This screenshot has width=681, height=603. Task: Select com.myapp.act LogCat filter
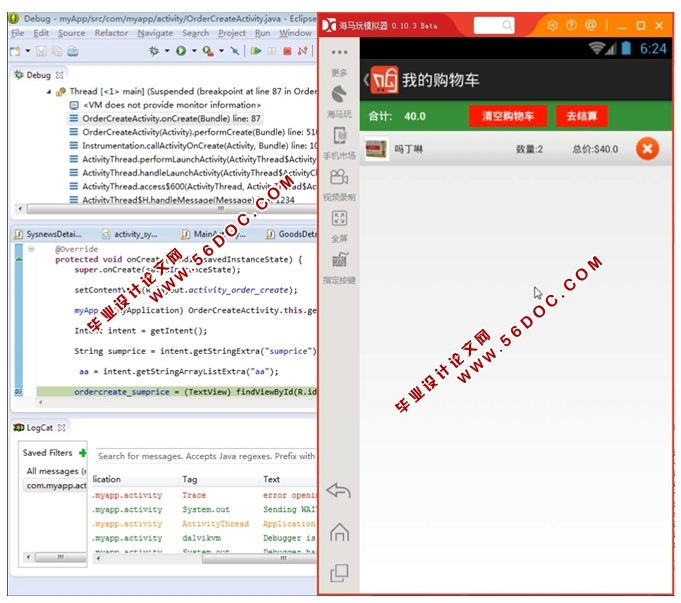coord(55,485)
